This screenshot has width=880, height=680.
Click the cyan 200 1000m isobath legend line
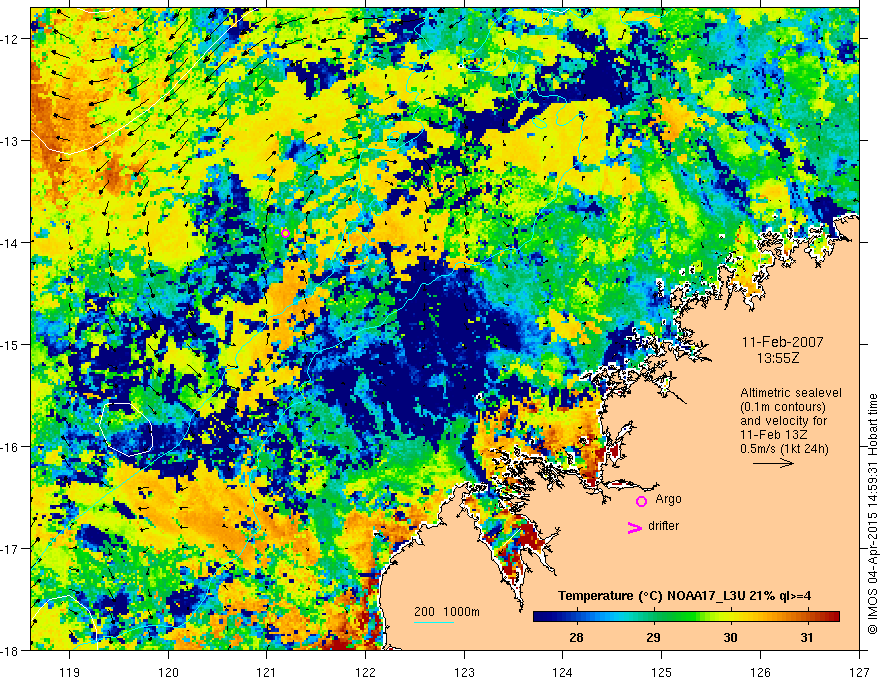tap(434, 622)
